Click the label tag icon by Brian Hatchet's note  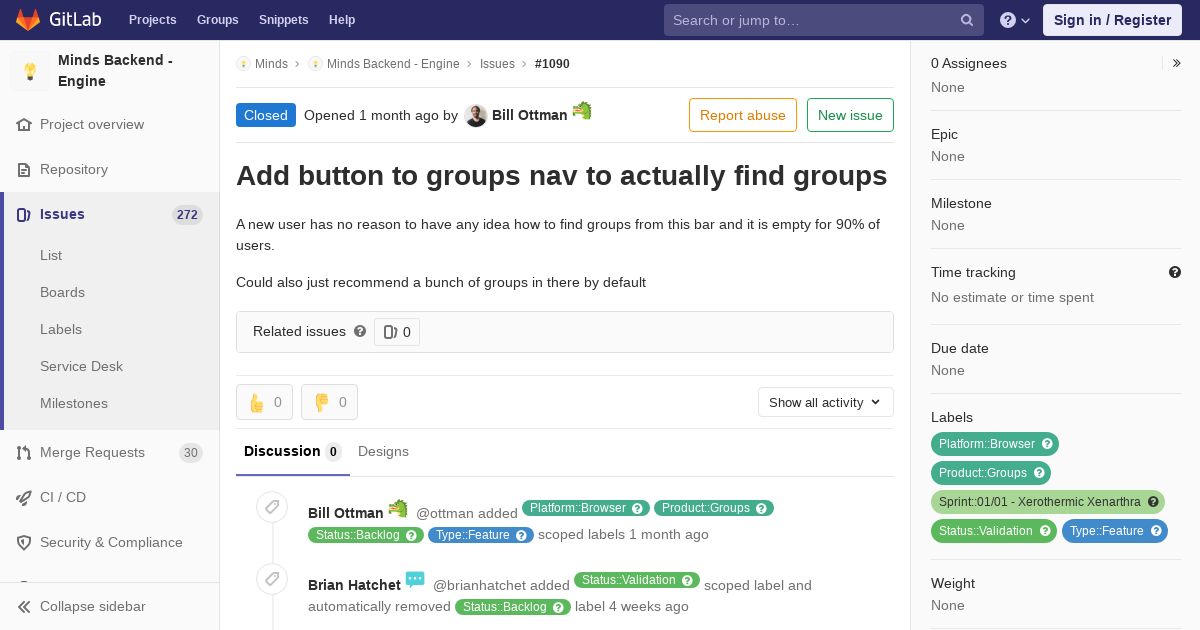(272, 579)
